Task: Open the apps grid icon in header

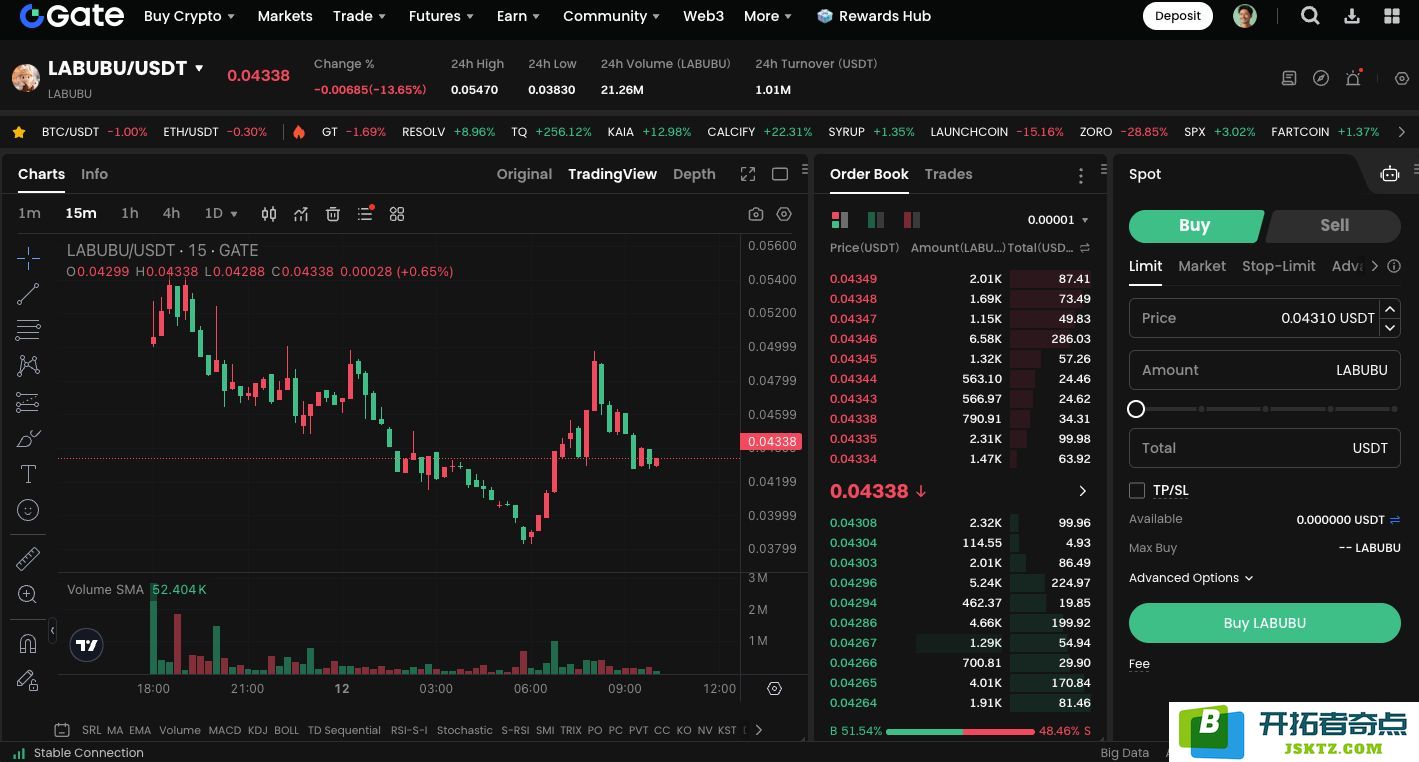Action: (x=1391, y=16)
